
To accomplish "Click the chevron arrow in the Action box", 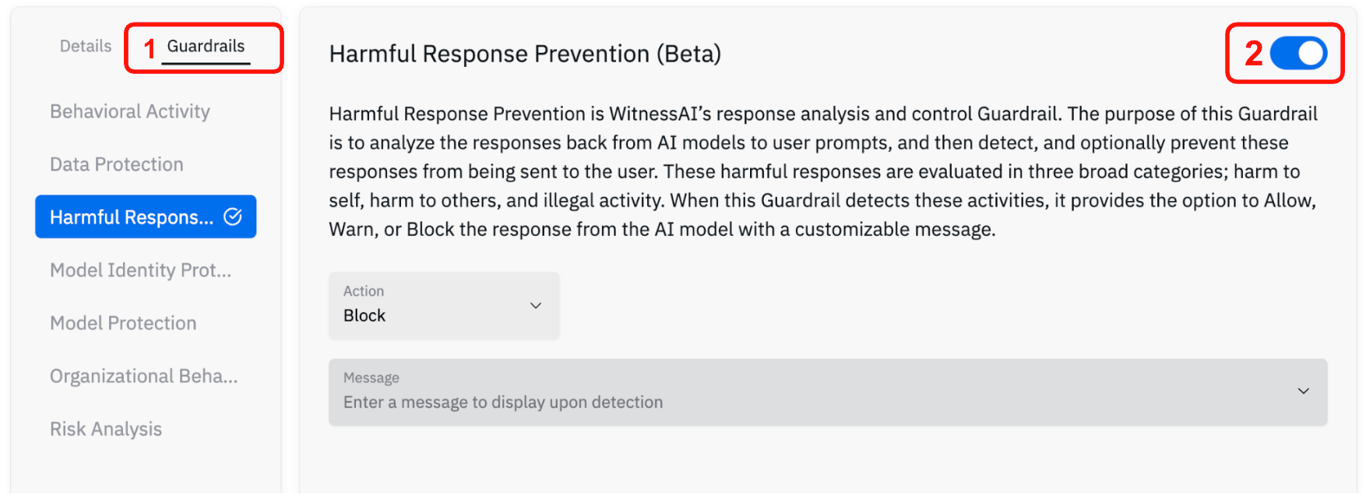I will pos(535,305).
